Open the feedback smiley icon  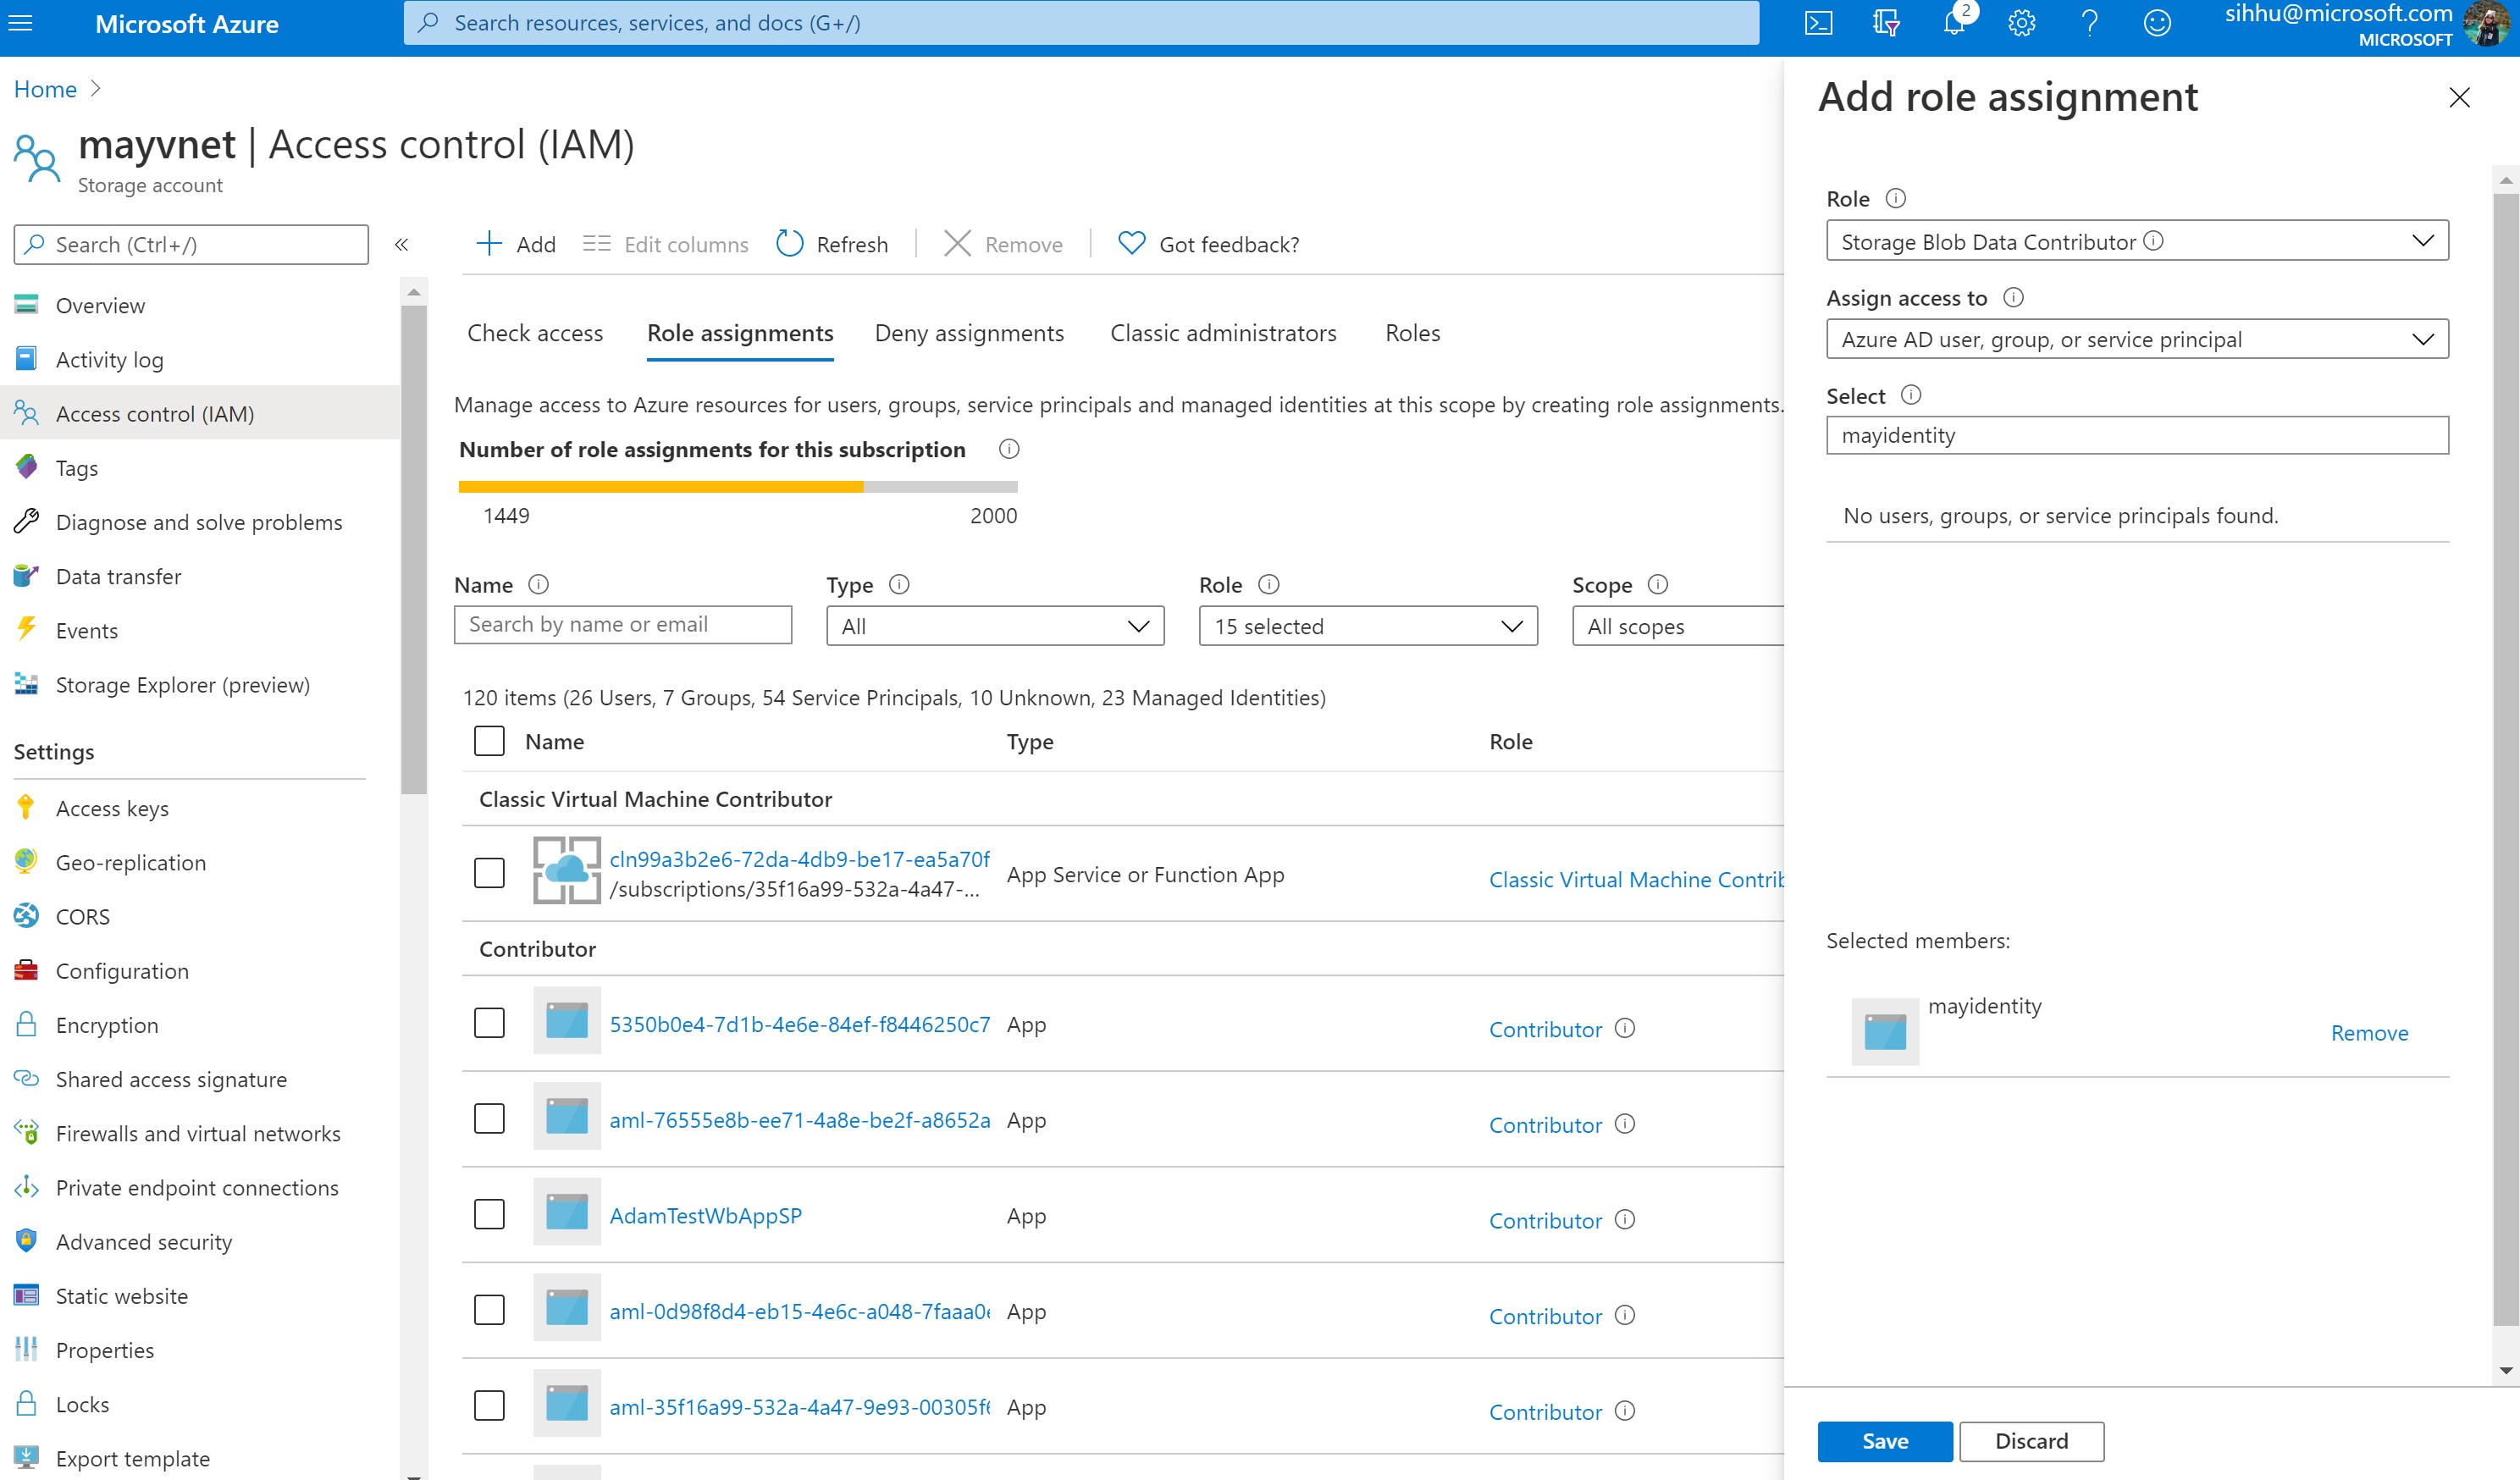(x=2157, y=23)
